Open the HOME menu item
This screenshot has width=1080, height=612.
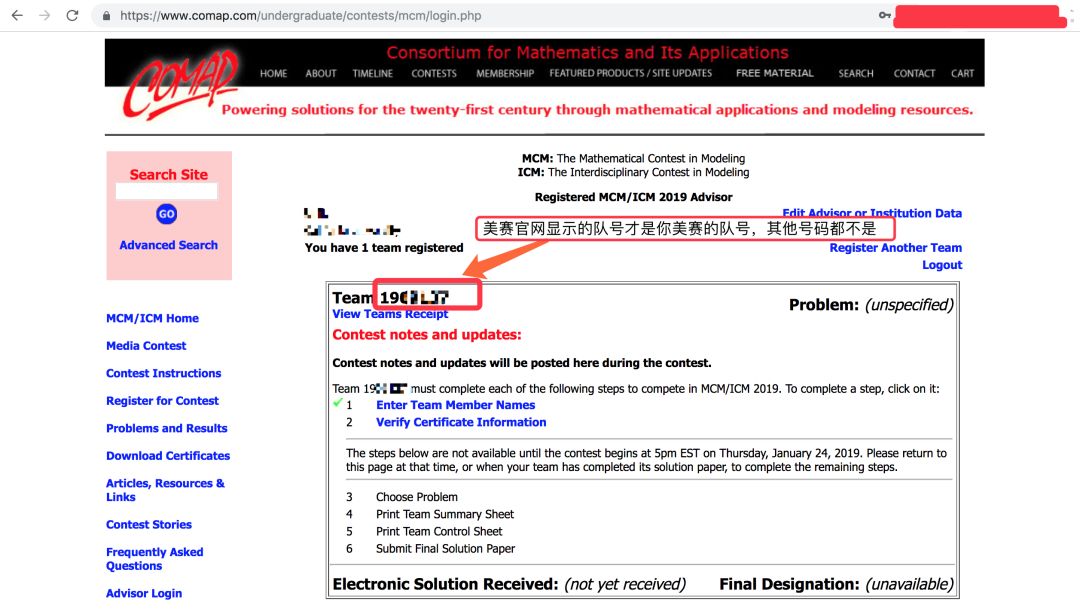tap(273, 74)
